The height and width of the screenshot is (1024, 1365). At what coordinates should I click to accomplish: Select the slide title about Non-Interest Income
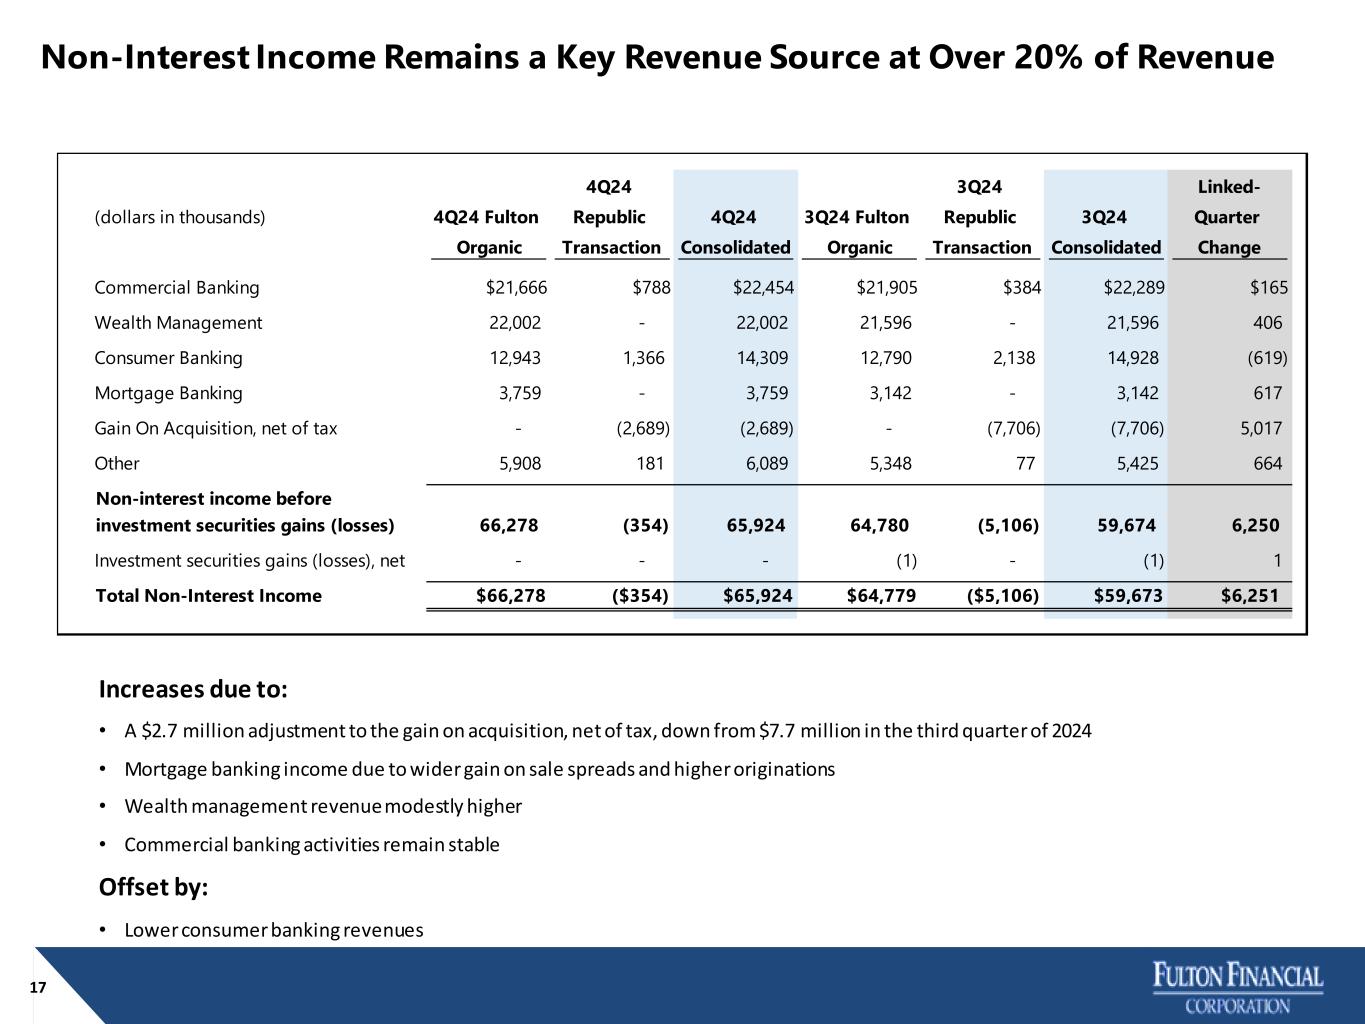657,58
